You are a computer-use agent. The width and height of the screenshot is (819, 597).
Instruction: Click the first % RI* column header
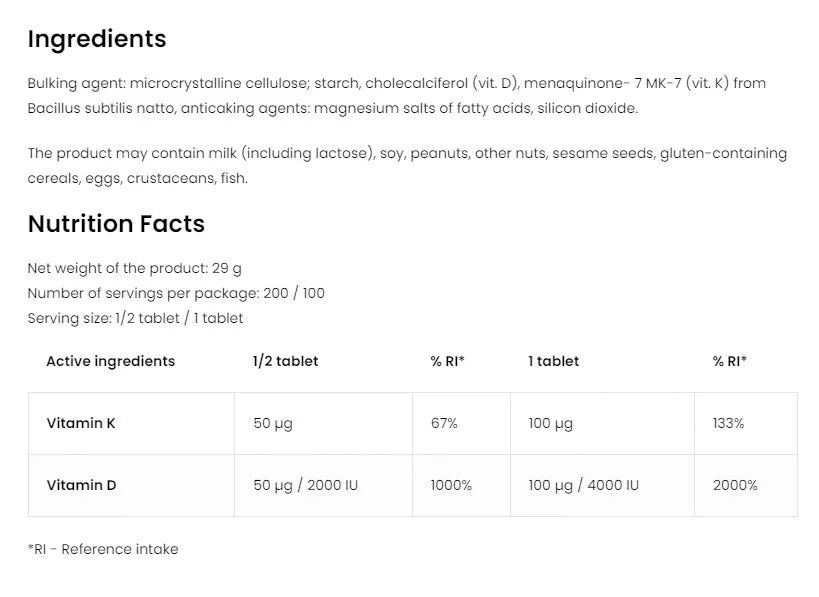(x=448, y=361)
